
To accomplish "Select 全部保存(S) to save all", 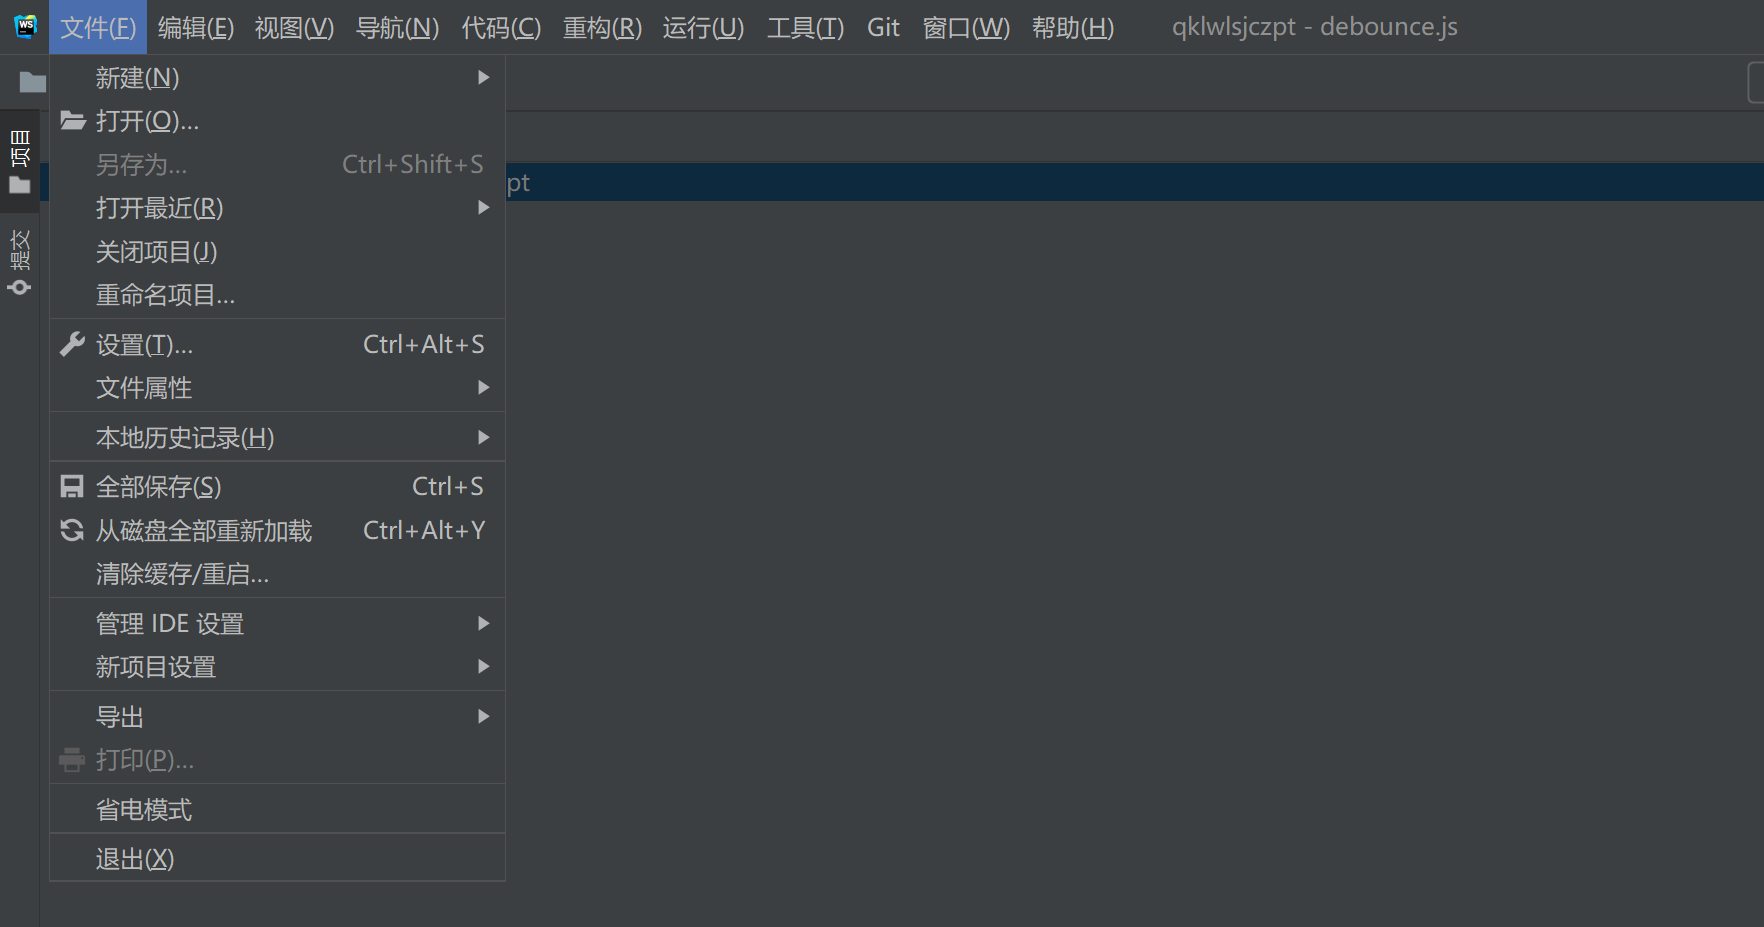I will (277, 486).
